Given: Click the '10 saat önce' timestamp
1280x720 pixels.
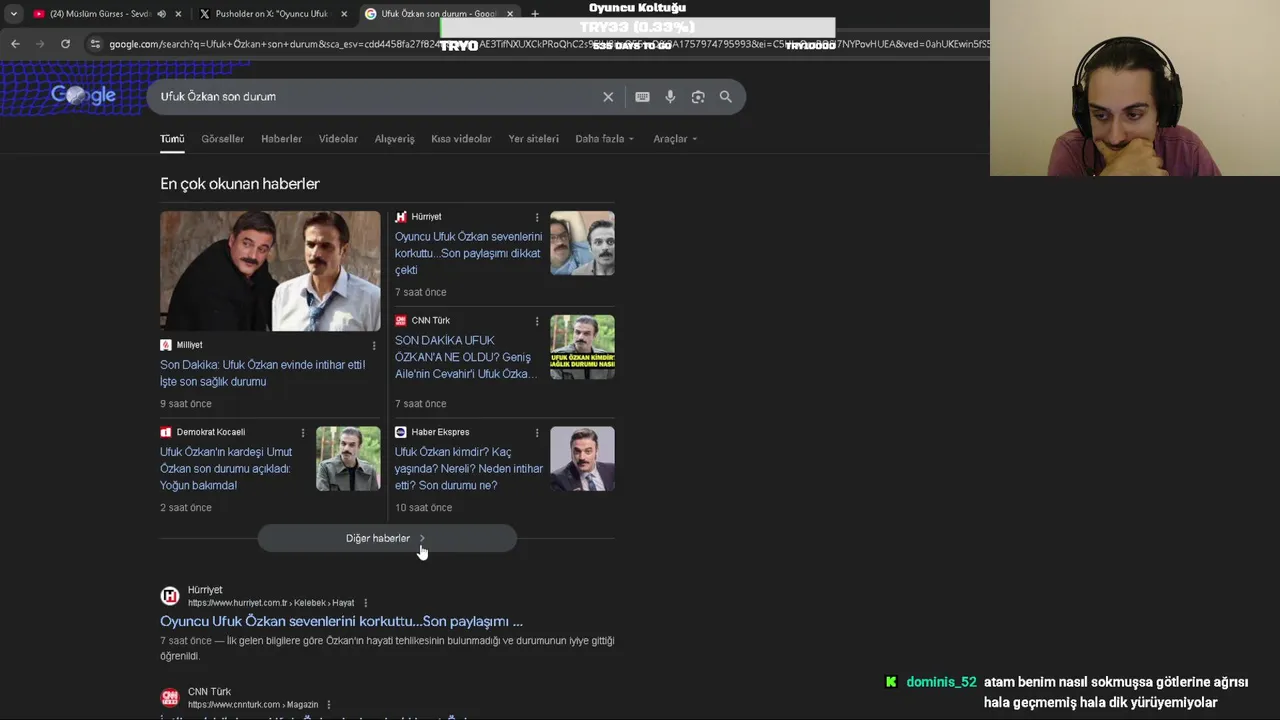Looking at the screenshot, I should click(423, 508).
